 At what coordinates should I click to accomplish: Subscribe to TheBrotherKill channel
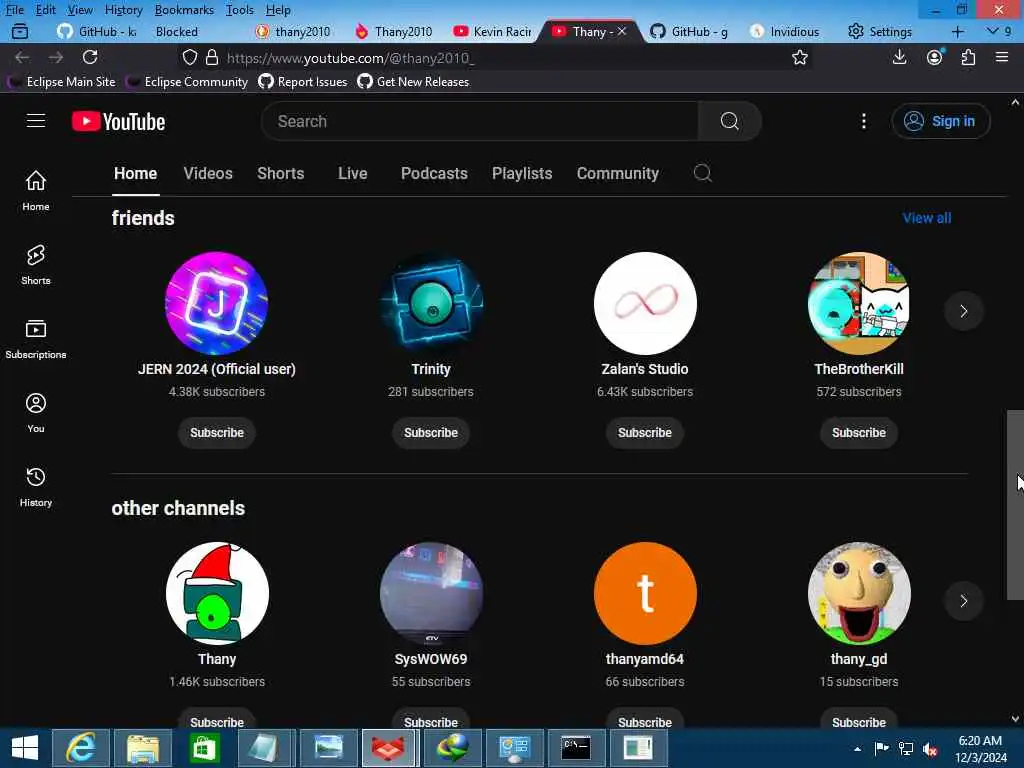[x=859, y=432]
